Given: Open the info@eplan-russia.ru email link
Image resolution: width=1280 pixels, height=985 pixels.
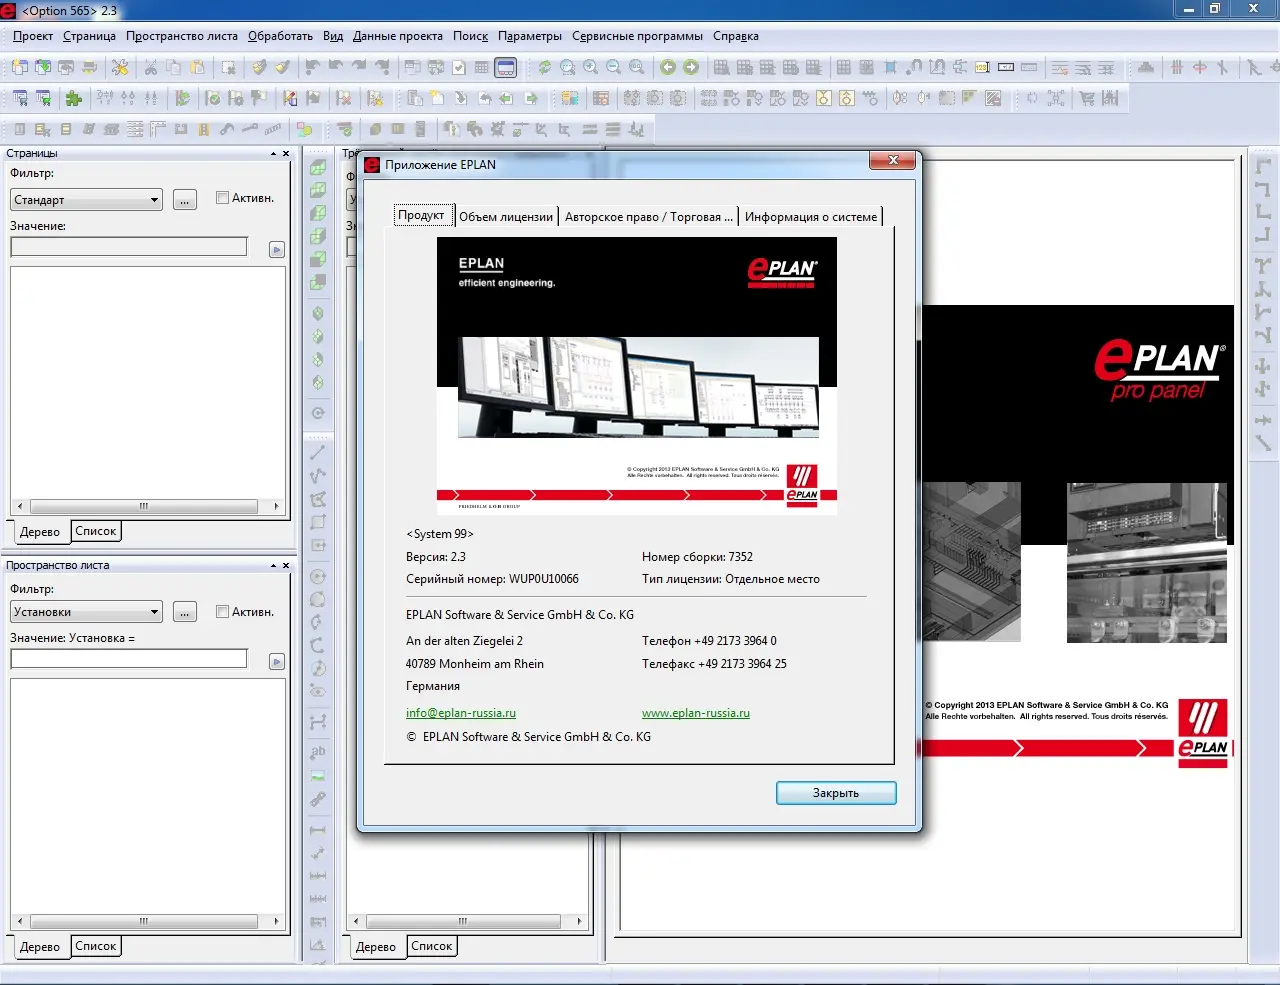Looking at the screenshot, I should pos(461,713).
